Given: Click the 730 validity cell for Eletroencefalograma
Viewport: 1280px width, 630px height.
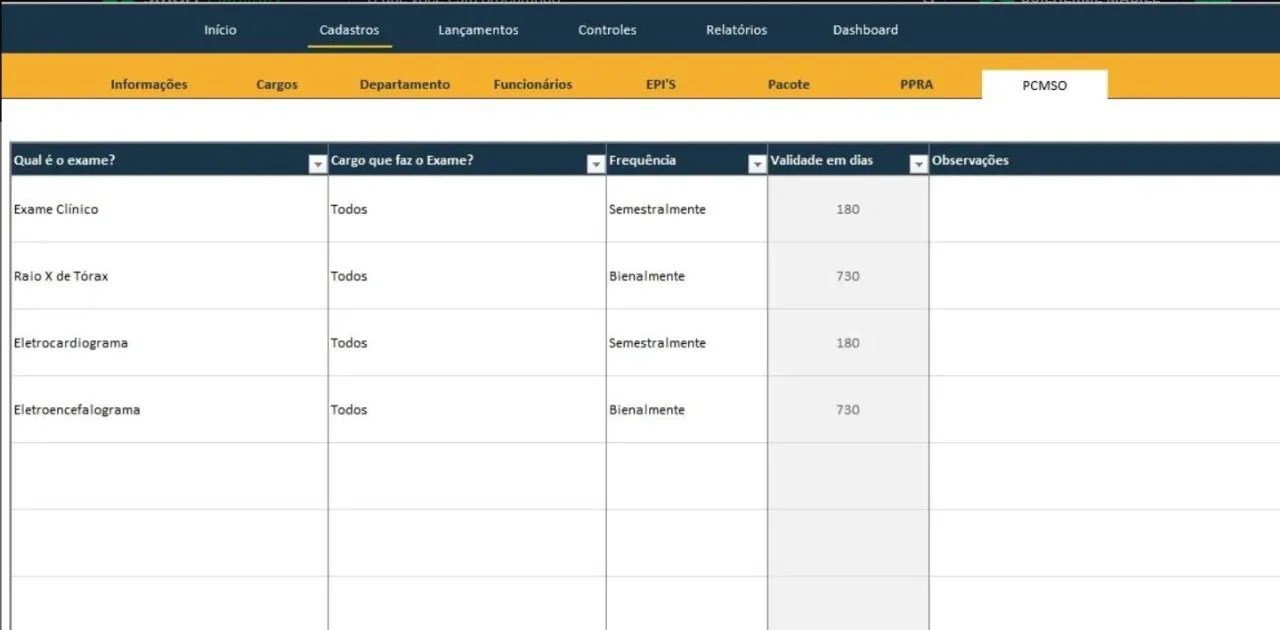Looking at the screenshot, I should click(848, 410).
